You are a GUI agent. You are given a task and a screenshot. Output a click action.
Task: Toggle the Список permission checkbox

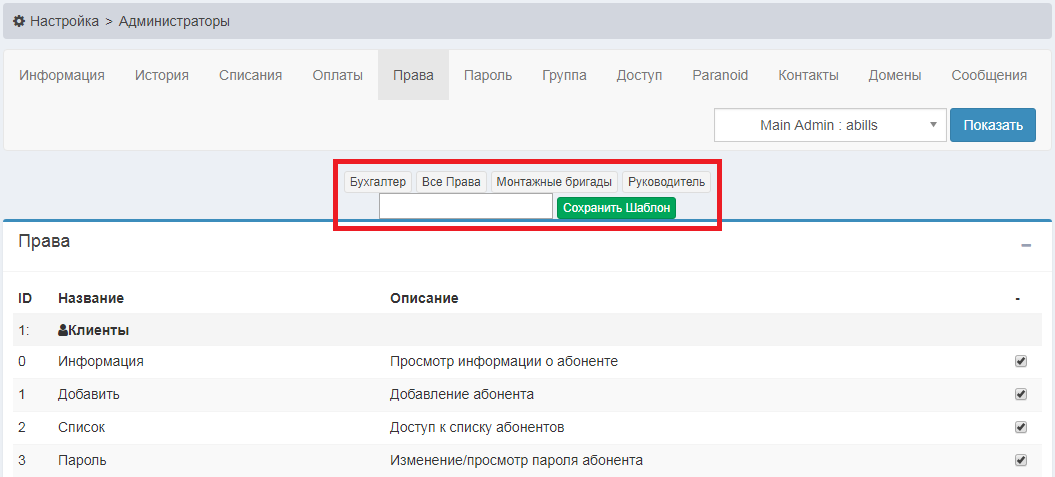[x=1020, y=427]
